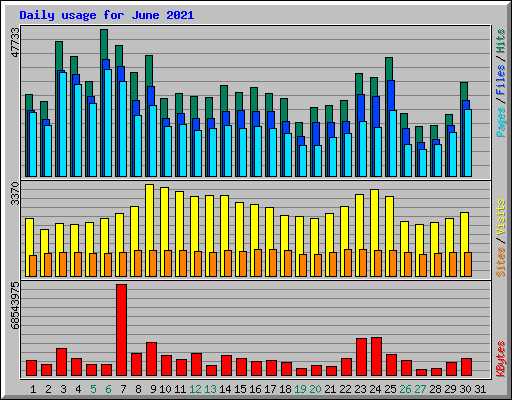The height and width of the screenshot is (400, 512).
Task: Click green weekend day label 12
Action: (195, 389)
